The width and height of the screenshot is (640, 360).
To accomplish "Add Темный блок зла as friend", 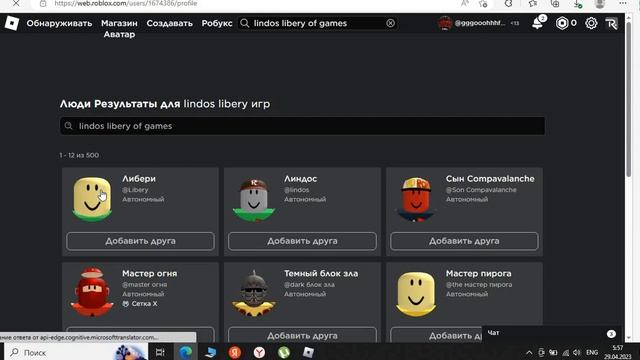I will pos(302,335).
